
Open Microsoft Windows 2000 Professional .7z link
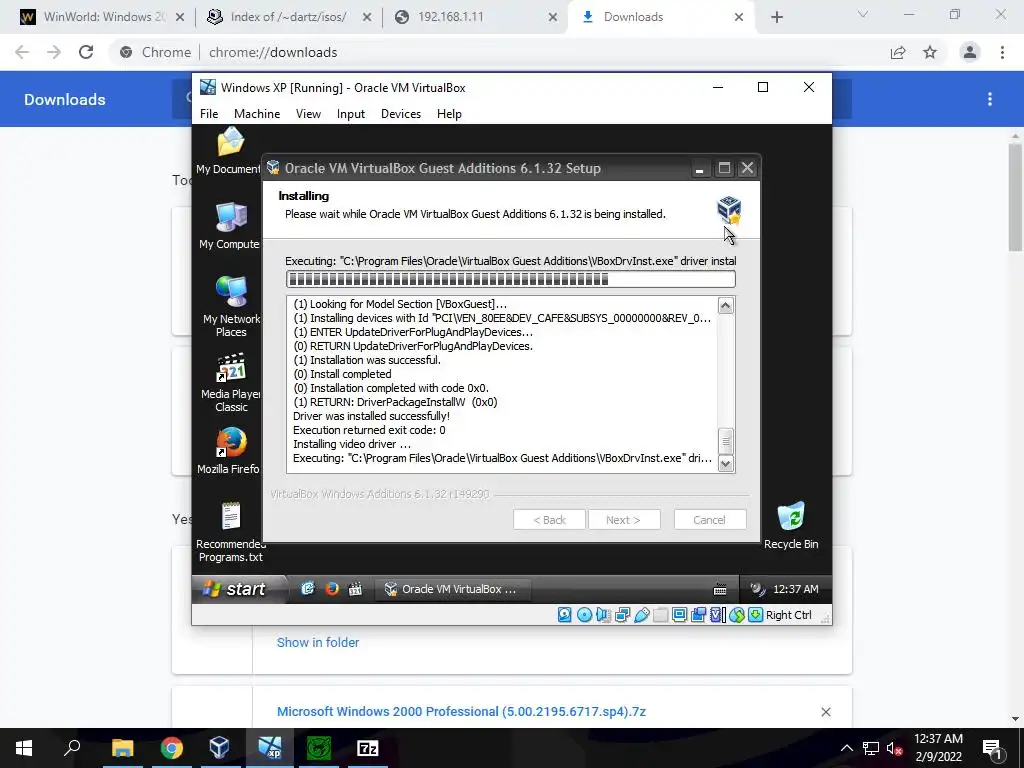pyautogui.click(x=461, y=712)
